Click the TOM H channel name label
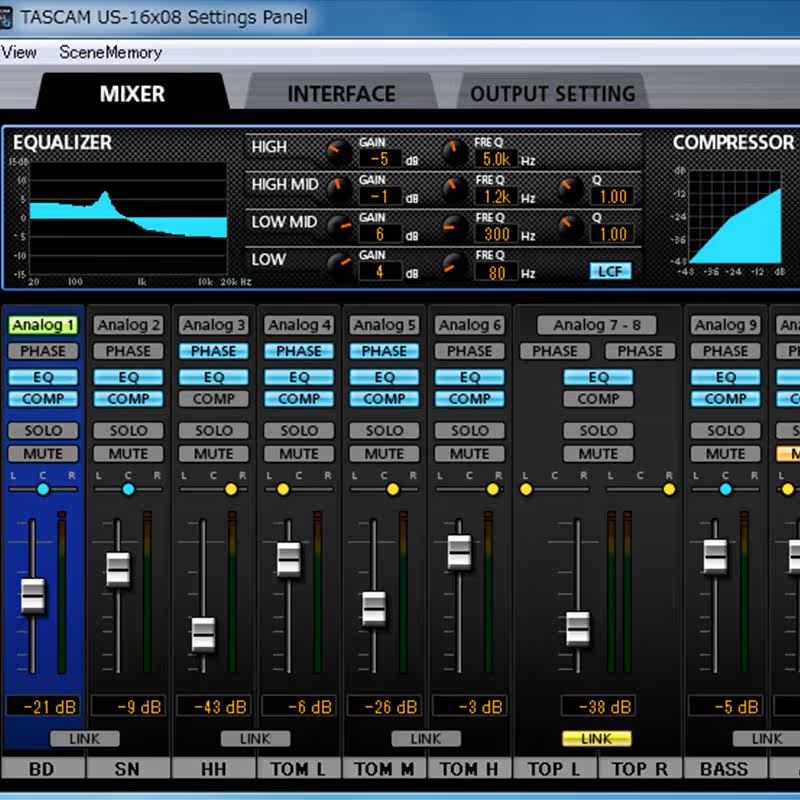The height and width of the screenshot is (800, 800). click(469, 768)
